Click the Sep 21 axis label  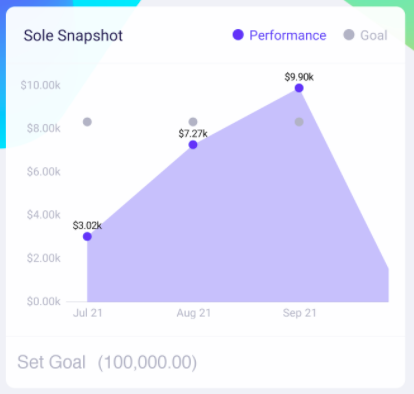click(x=299, y=313)
